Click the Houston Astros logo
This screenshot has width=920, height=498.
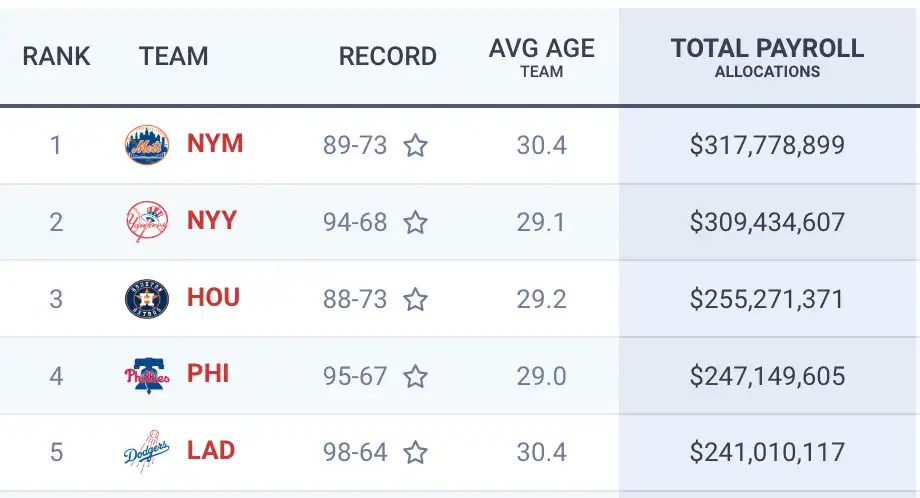click(x=147, y=299)
